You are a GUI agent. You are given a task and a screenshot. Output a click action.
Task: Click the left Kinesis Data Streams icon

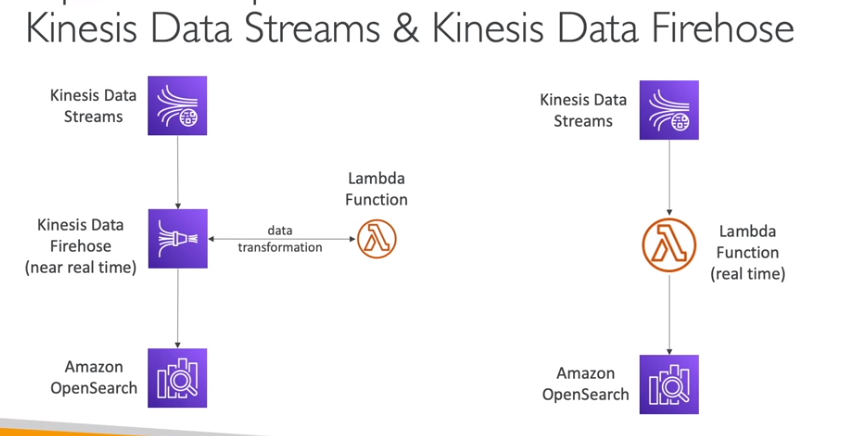[x=177, y=106]
